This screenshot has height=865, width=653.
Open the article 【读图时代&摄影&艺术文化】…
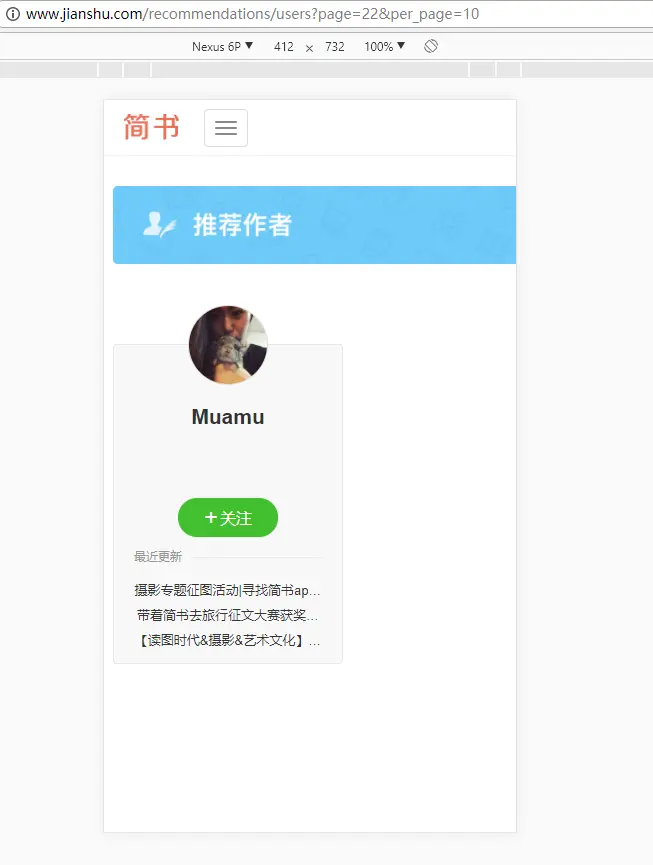point(227,640)
